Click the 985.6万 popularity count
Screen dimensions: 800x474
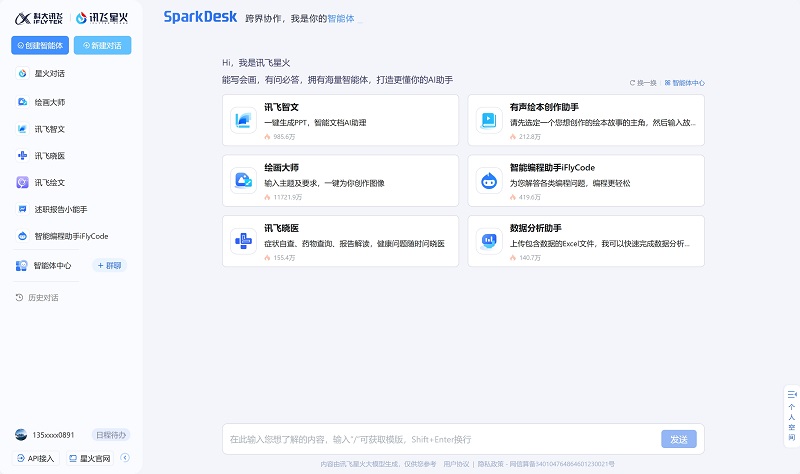284,137
